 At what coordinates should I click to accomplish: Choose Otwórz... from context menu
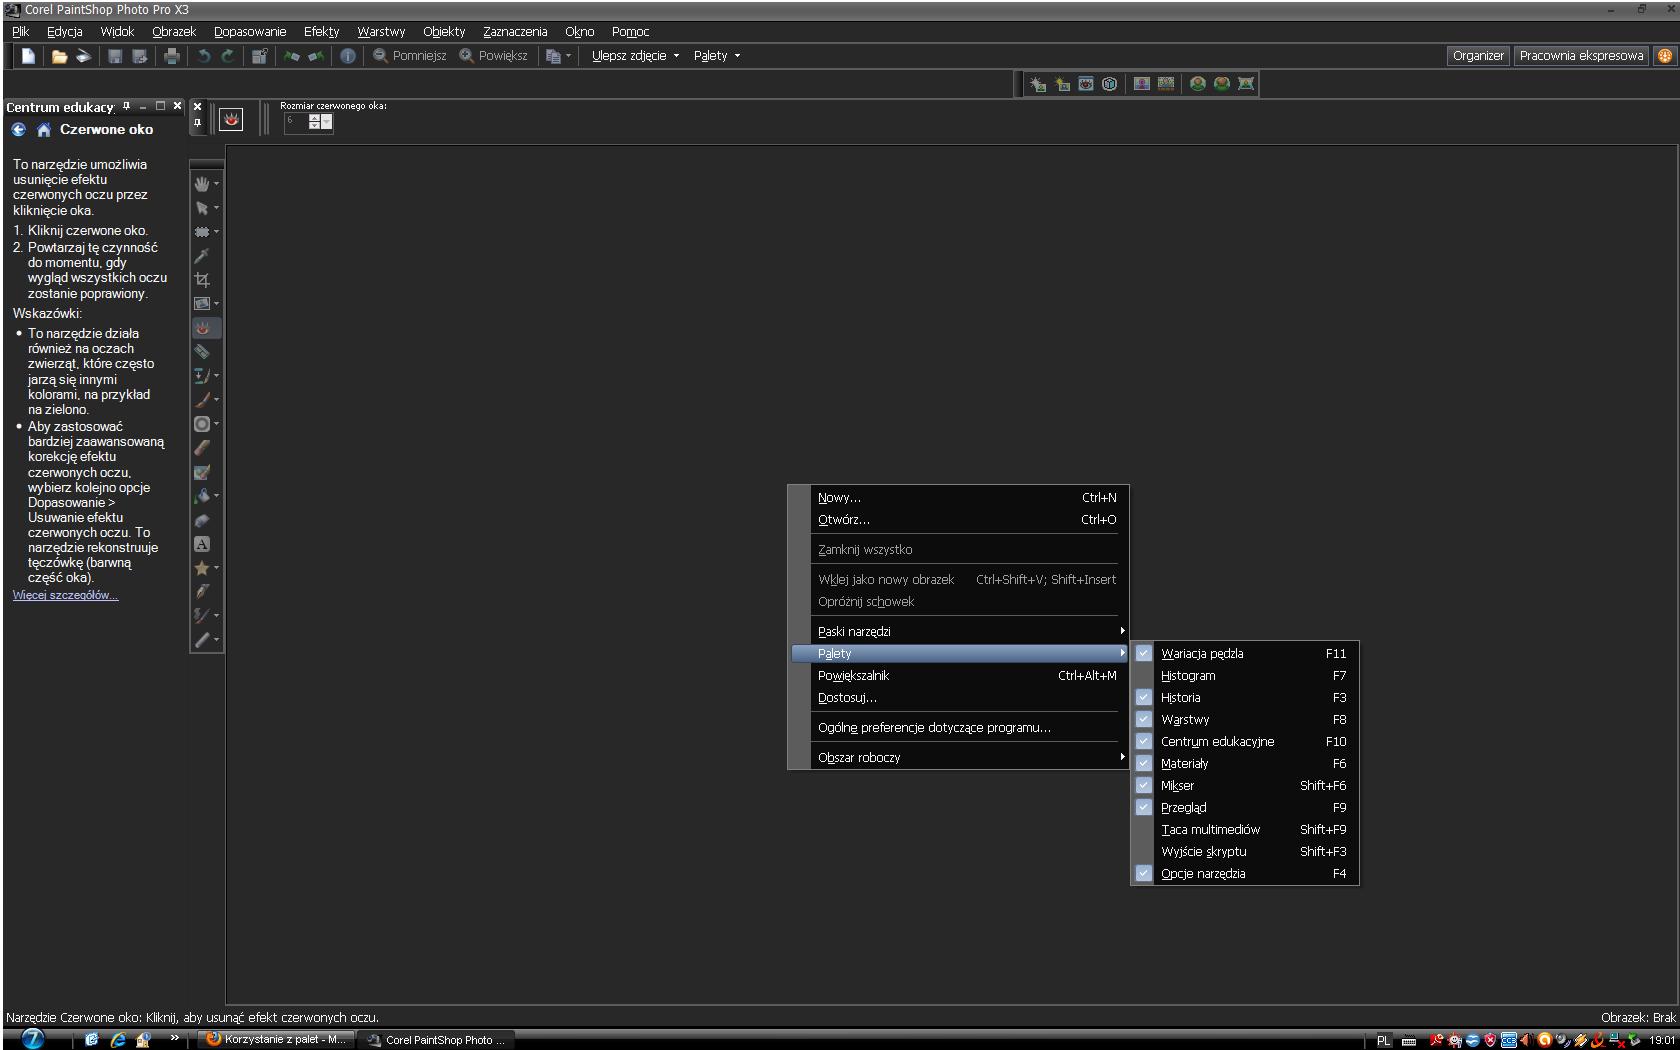point(843,520)
